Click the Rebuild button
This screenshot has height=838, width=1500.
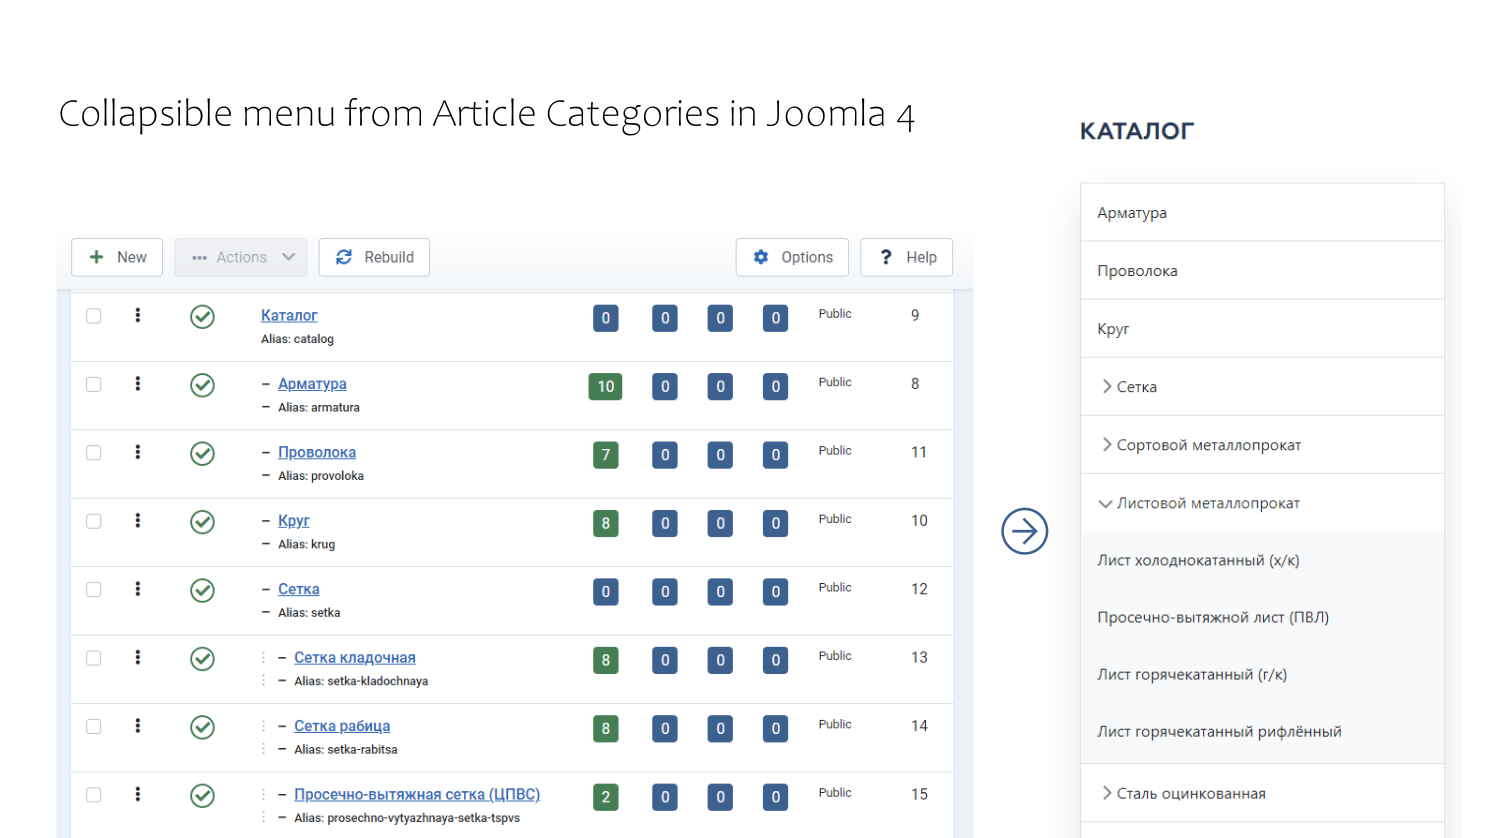tap(374, 257)
